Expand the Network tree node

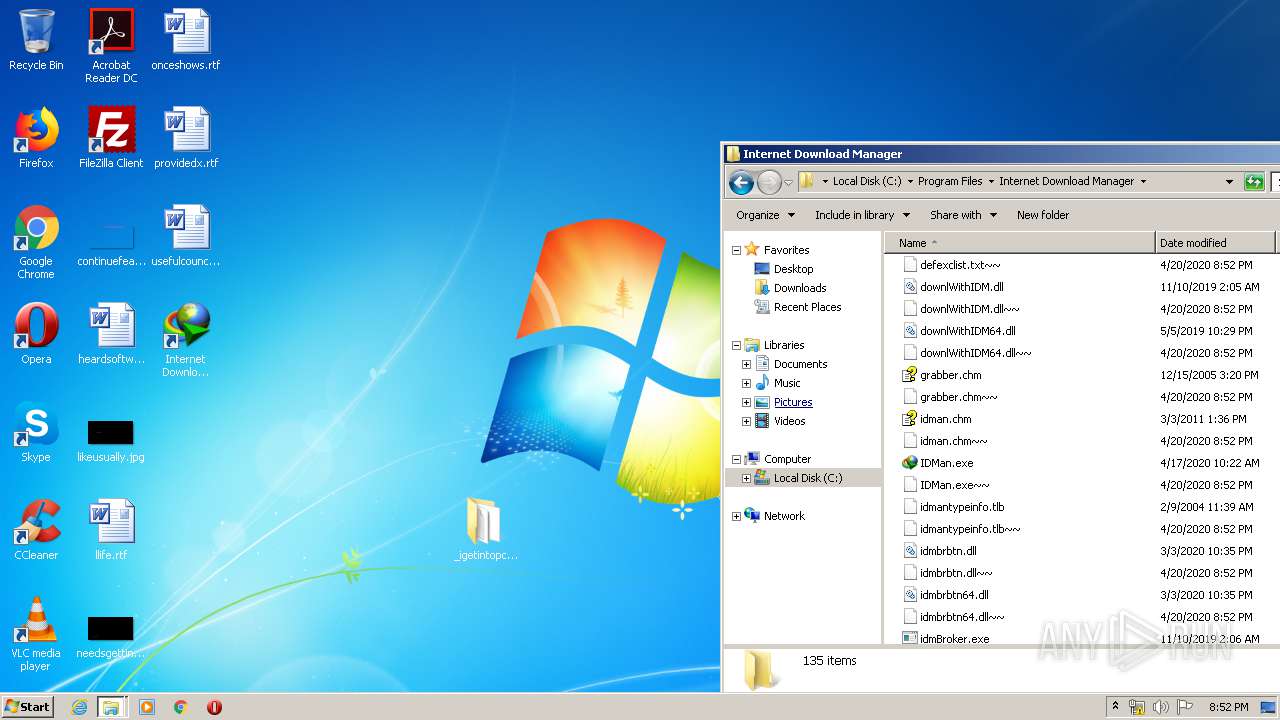click(x=736, y=516)
